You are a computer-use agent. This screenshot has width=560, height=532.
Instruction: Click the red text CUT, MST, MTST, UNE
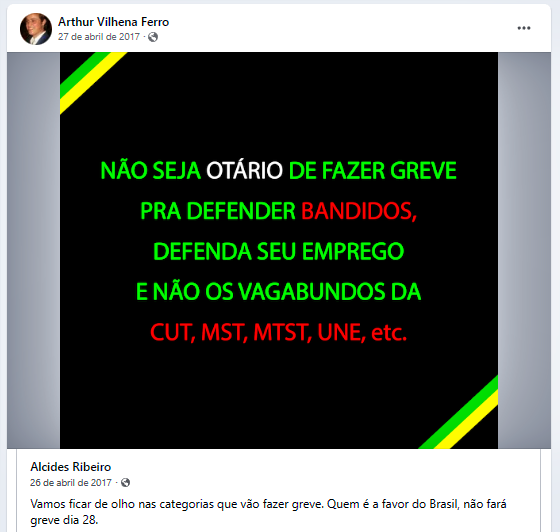tap(256, 332)
